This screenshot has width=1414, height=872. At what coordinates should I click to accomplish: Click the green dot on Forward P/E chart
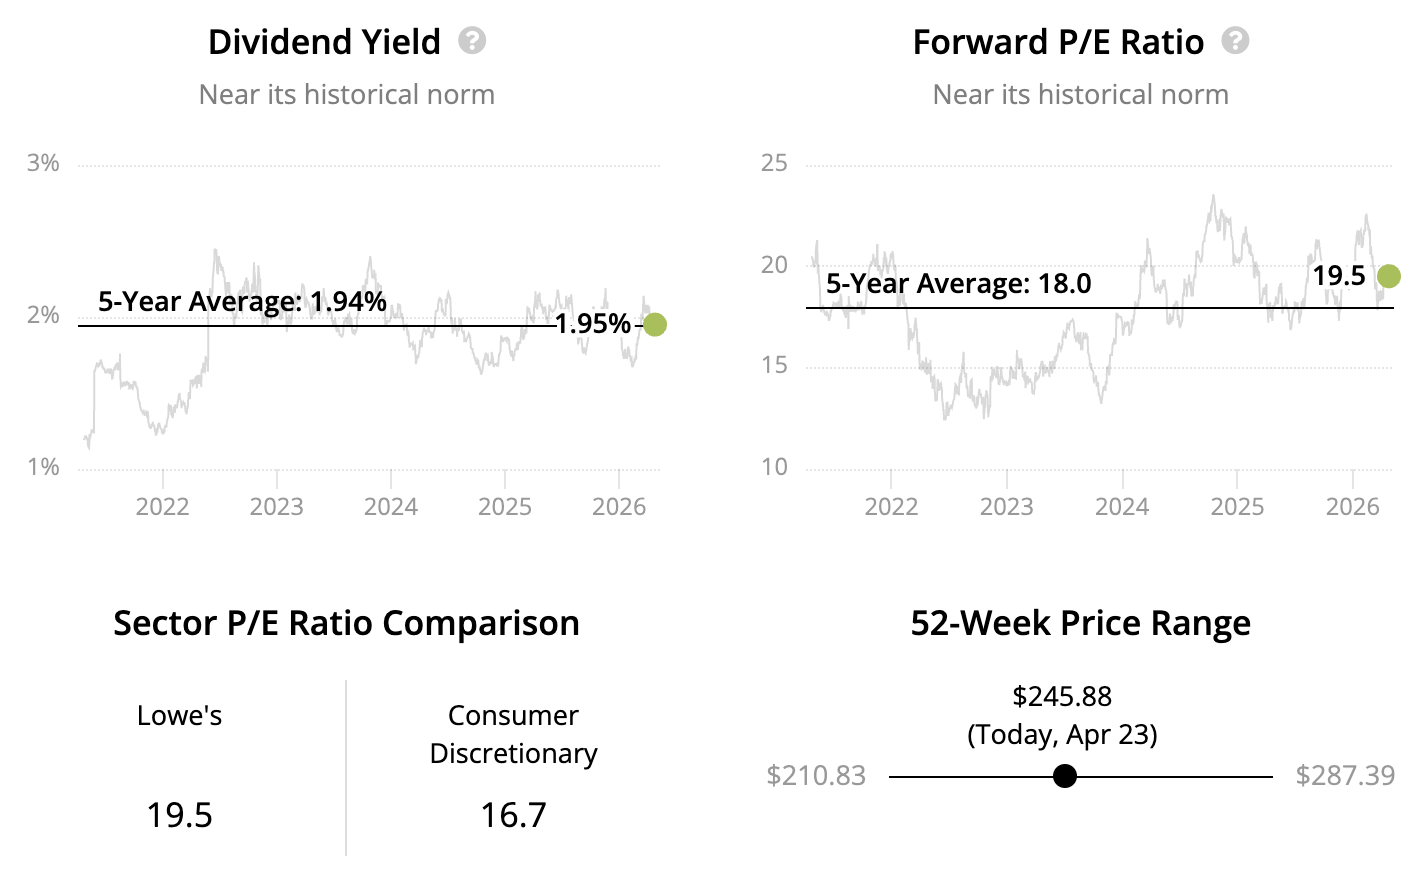tap(1388, 276)
